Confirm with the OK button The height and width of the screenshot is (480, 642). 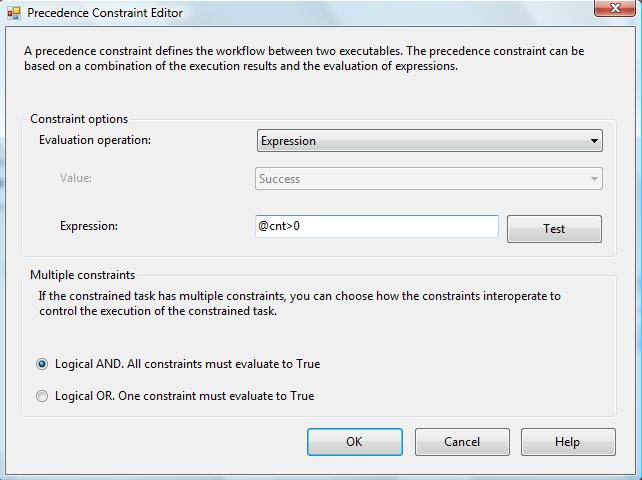point(354,442)
